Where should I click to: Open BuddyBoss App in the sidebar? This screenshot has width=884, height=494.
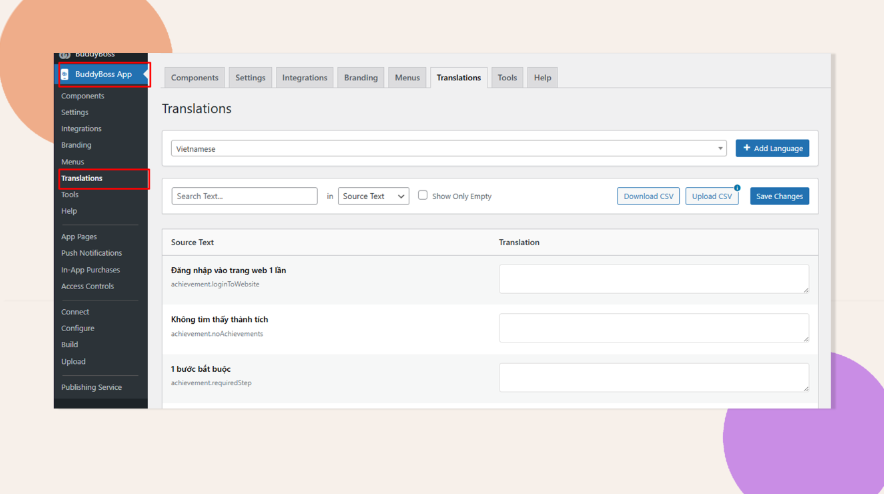tap(103, 74)
